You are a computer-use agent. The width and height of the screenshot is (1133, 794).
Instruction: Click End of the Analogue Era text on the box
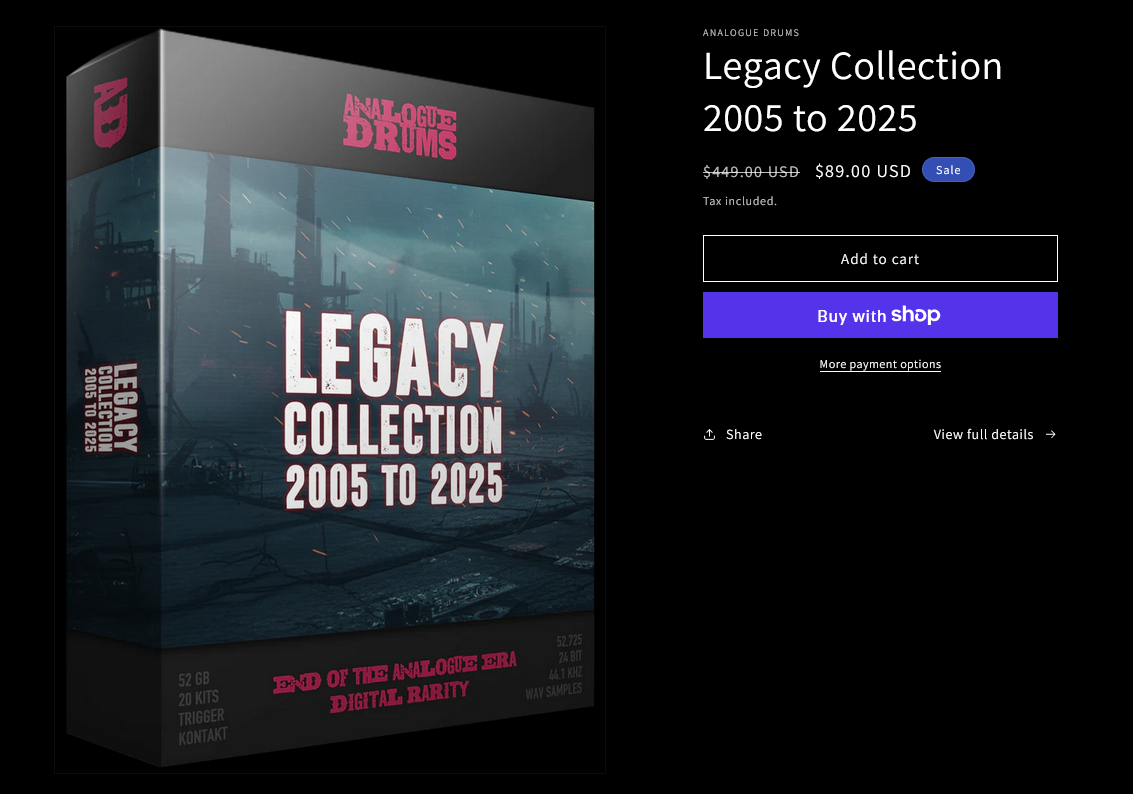click(x=396, y=681)
